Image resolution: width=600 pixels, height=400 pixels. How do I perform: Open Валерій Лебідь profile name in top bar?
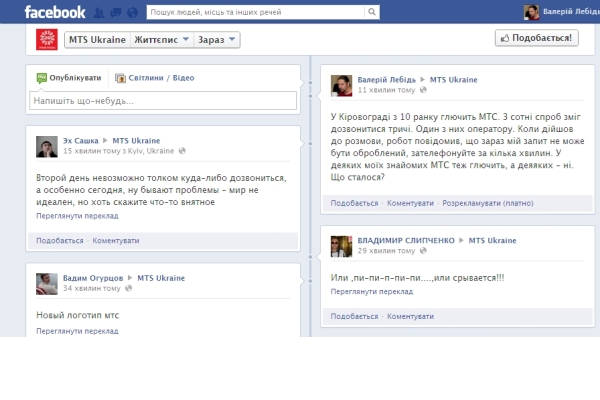pyautogui.click(x=571, y=12)
